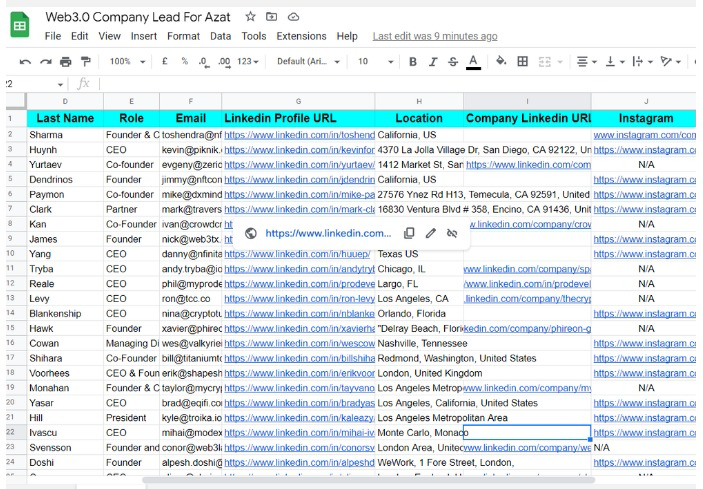Open horizontal align dropdown

pyautogui.click(x=586, y=61)
